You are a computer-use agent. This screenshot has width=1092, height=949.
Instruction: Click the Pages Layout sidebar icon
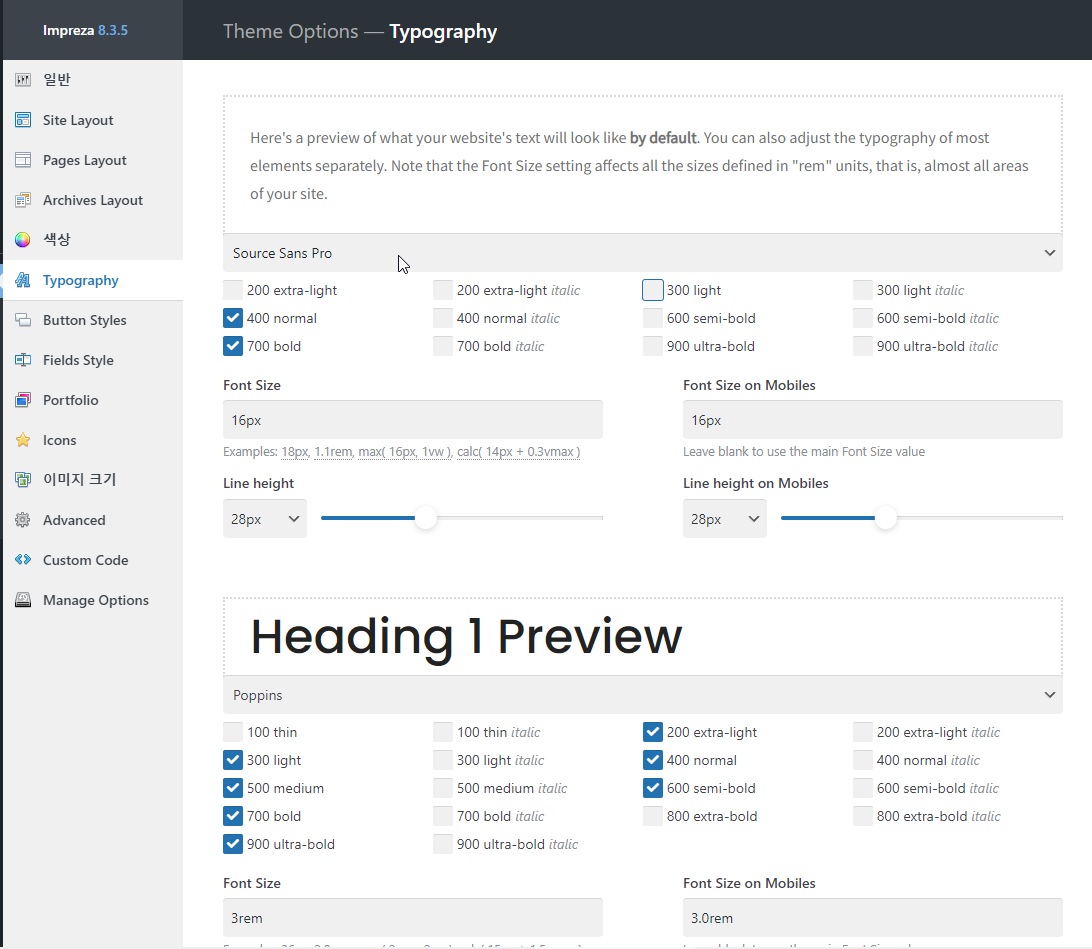click(x=23, y=159)
